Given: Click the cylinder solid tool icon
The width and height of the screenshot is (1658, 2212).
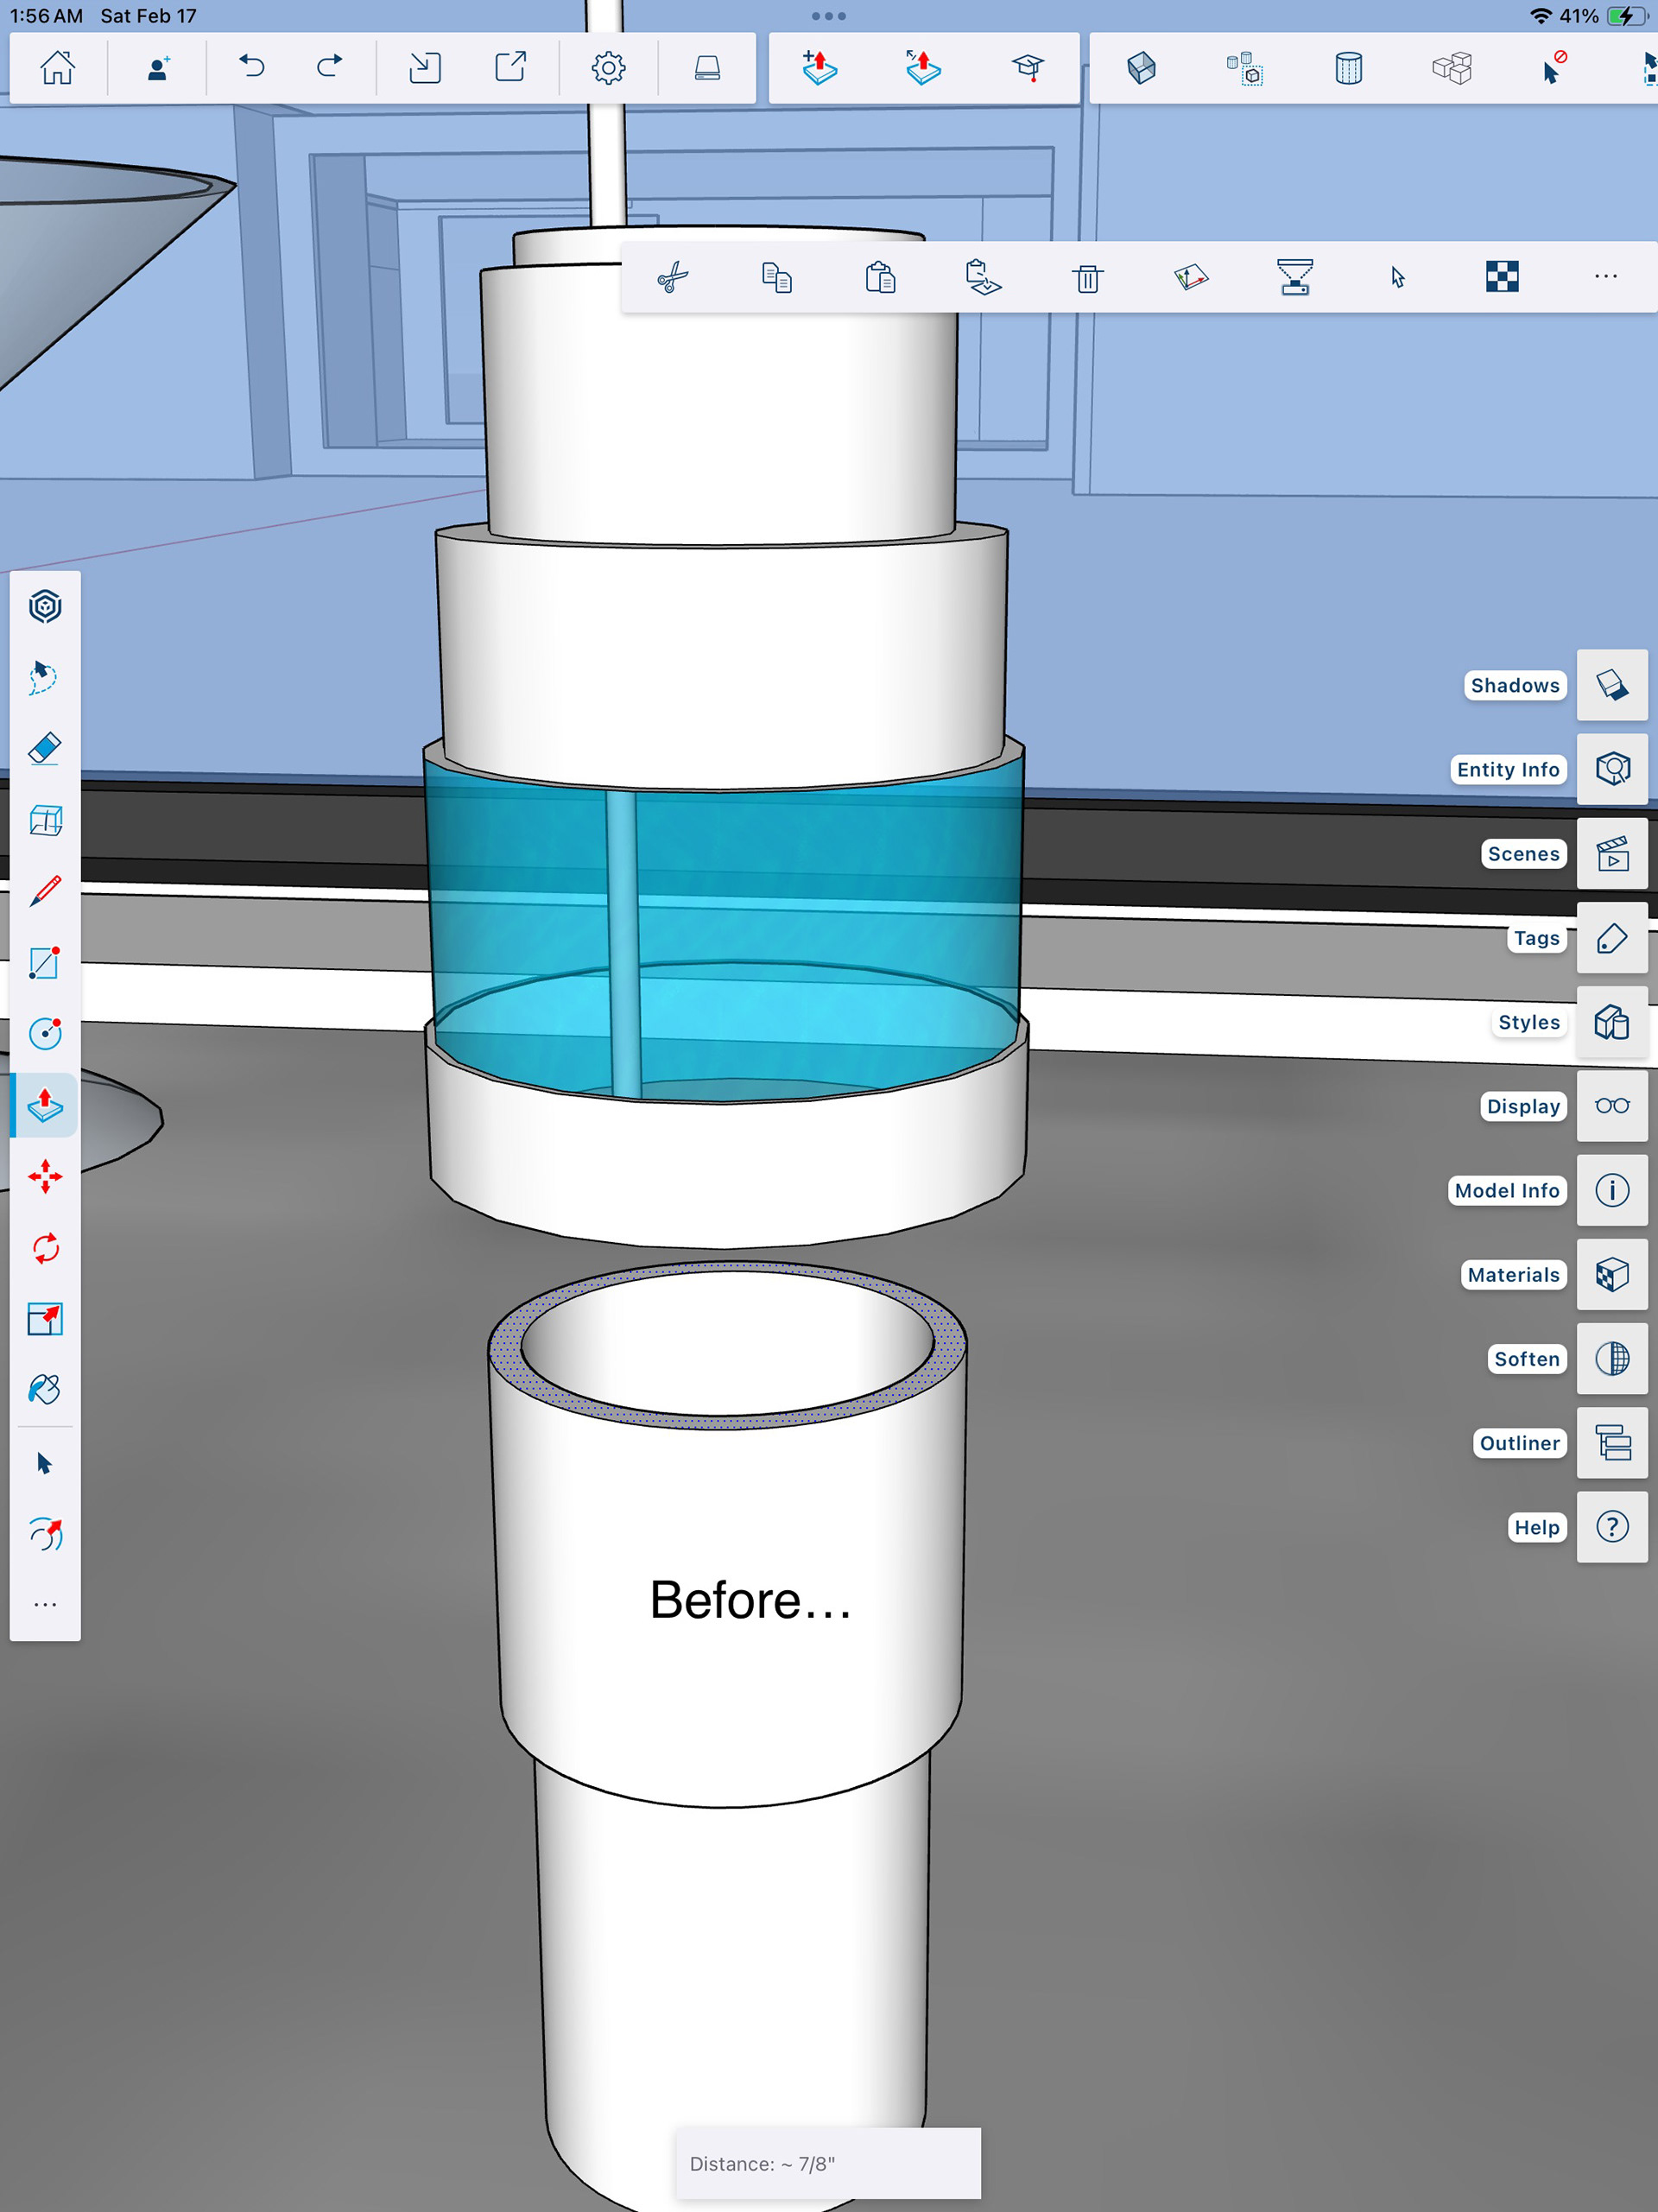Looking at the screenshot, I should pos(1348,68).
